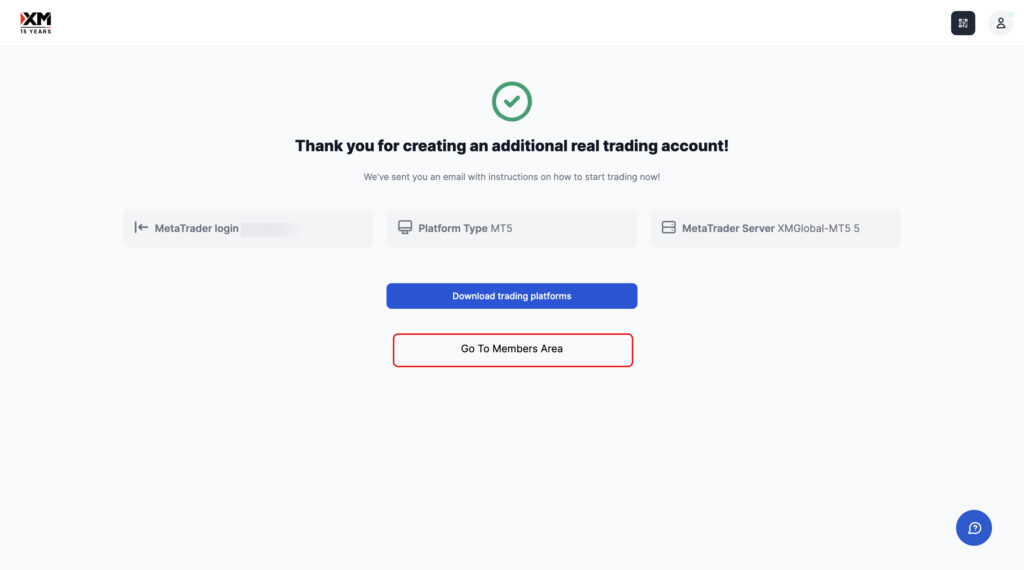Open the live chat help bubble
This screenshot has width=1024, height=570.
[973, 528]
